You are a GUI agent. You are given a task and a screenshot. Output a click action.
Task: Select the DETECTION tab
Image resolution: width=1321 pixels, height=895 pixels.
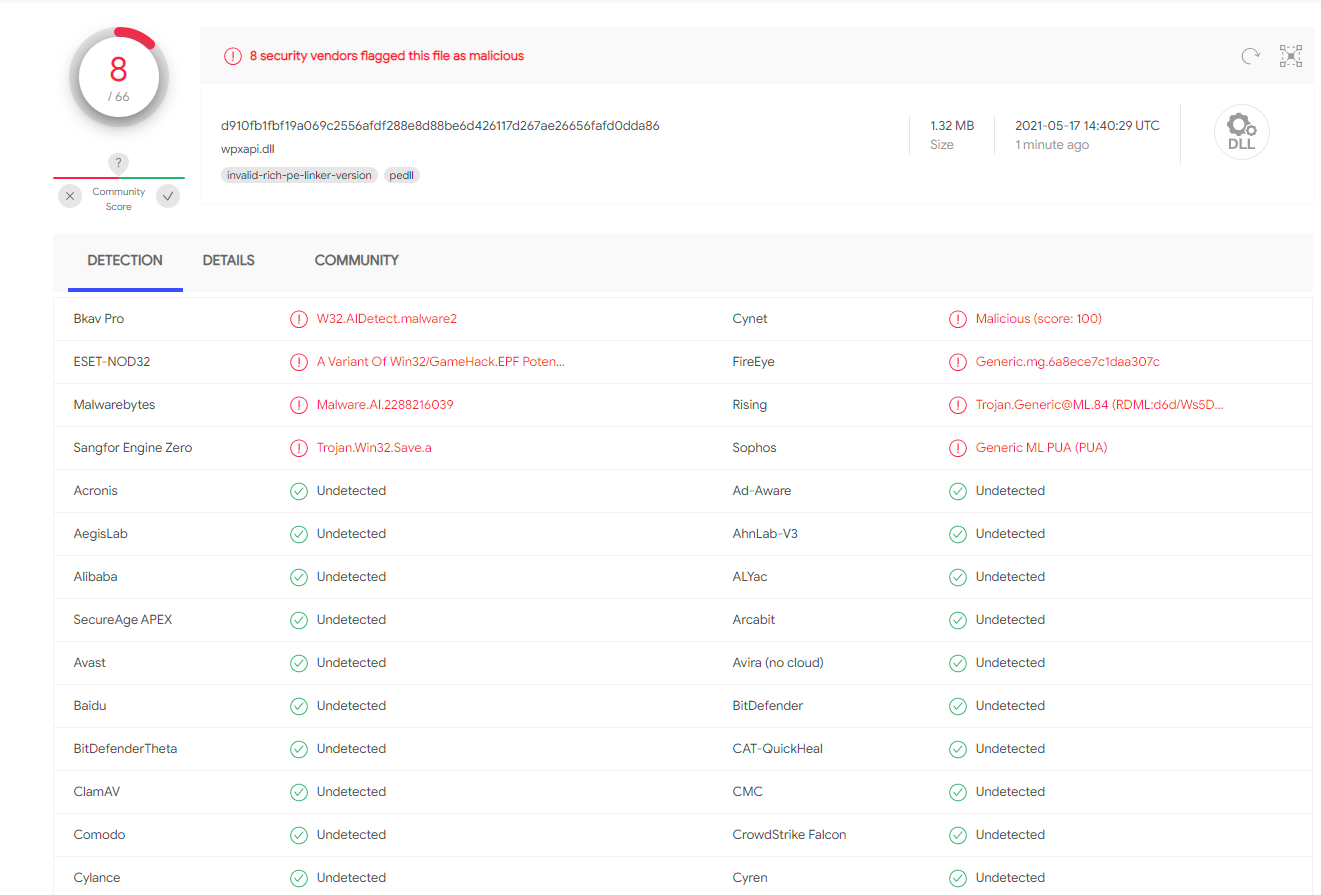[125, 260]
